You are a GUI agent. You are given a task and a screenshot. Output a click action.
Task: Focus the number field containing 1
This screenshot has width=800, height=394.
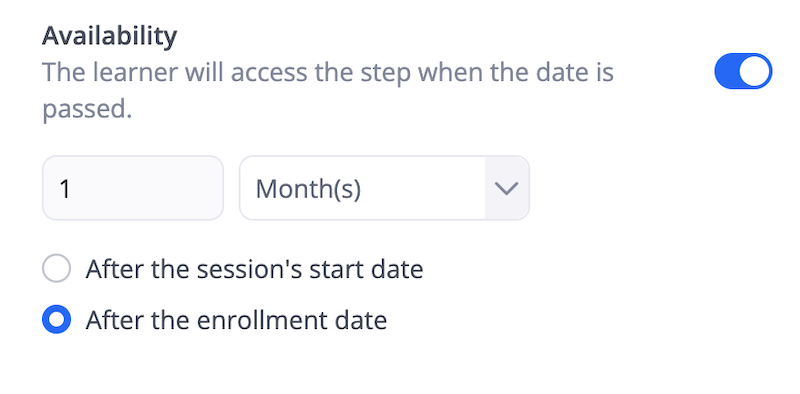[x=133, y=188]
